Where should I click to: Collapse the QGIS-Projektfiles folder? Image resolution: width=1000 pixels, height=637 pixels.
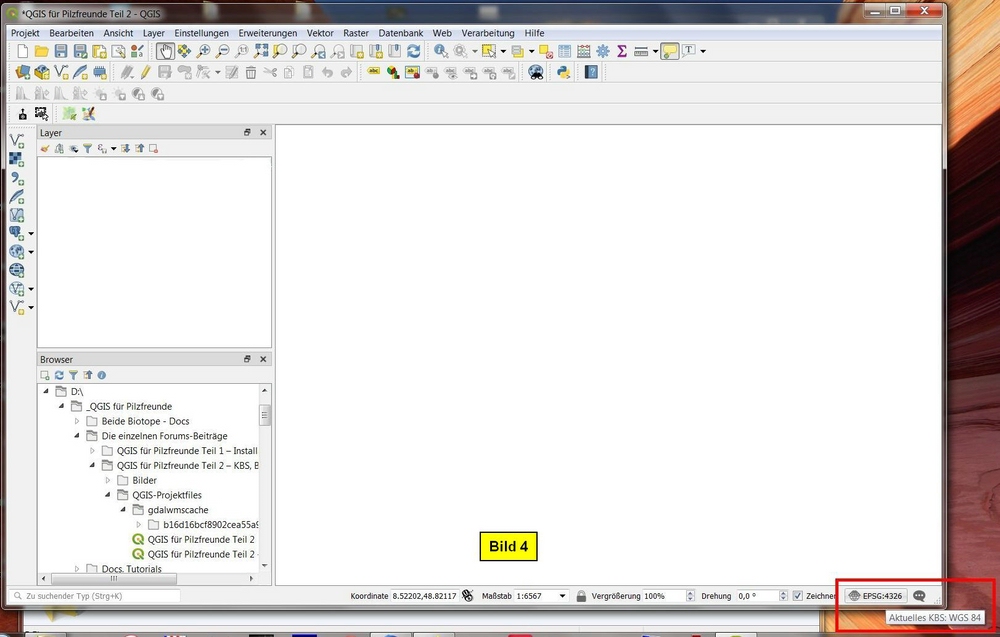tap(108, 495)
